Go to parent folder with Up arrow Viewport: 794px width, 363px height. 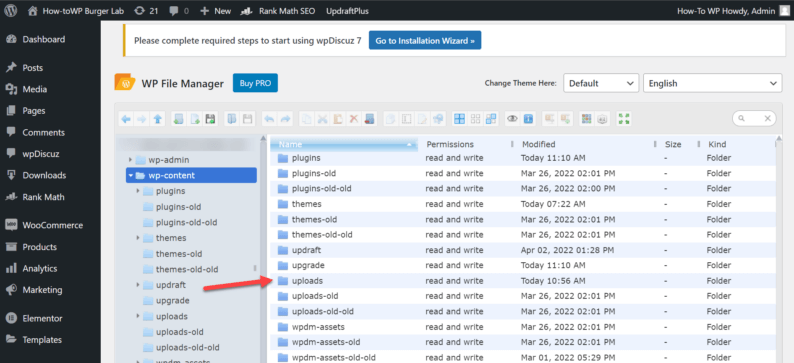pos(157,119)
